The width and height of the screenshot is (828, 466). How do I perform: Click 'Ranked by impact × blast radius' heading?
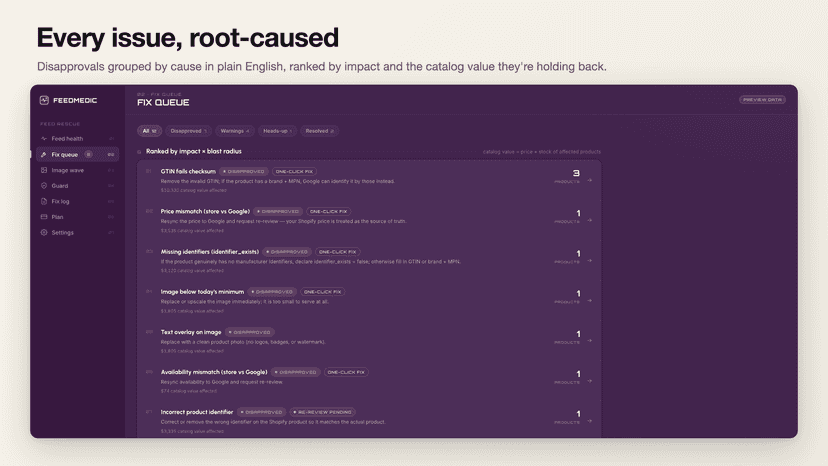[x=194, y=152]
